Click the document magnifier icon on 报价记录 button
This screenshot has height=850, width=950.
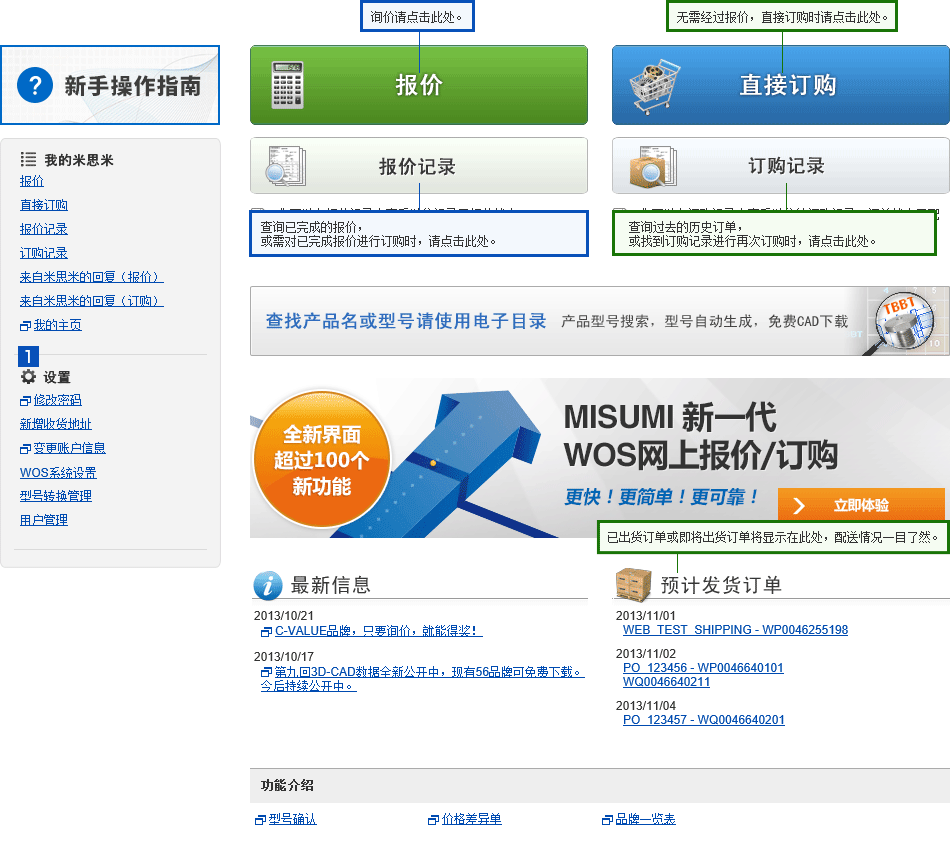(285, 165)
